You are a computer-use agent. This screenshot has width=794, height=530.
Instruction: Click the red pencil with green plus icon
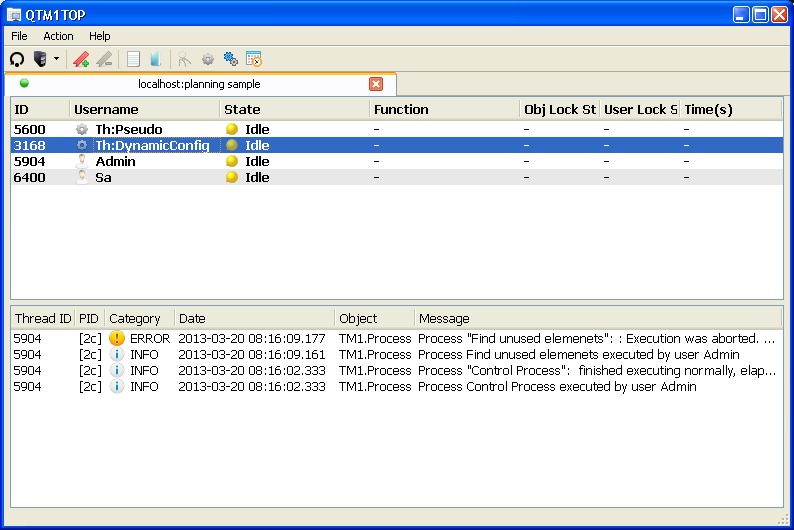[x=81, y=59]
